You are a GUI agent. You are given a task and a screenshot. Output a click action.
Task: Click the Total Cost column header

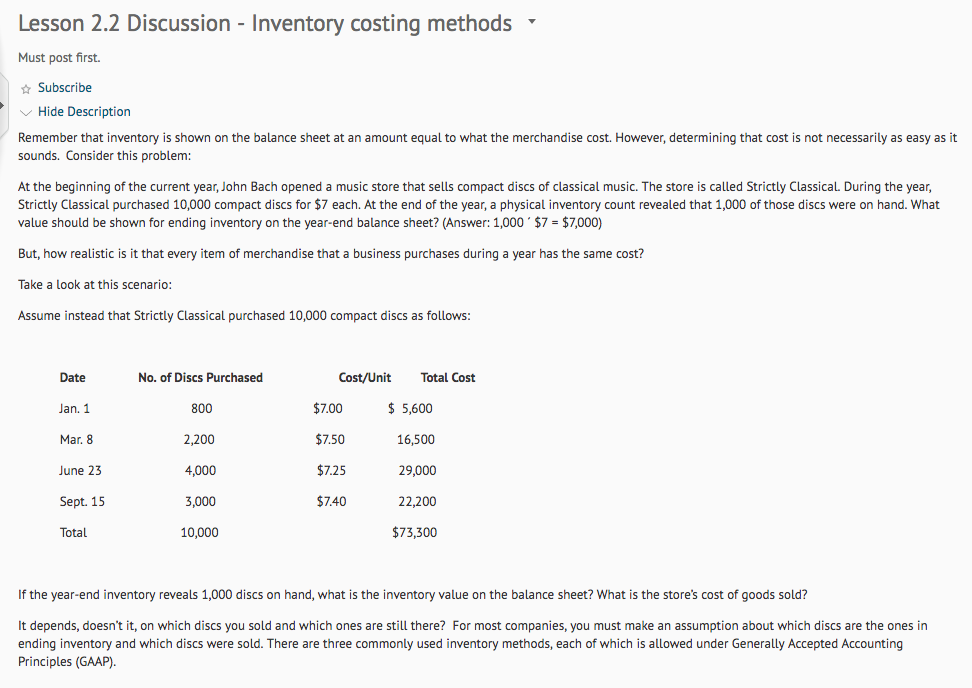(x=447, y=377)
